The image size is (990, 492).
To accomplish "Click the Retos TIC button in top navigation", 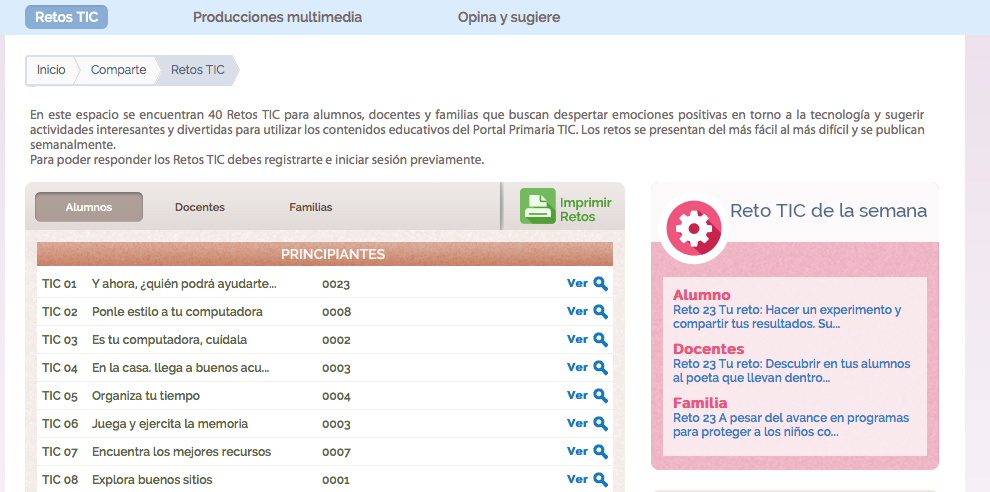I will click(x=66, y=17).
